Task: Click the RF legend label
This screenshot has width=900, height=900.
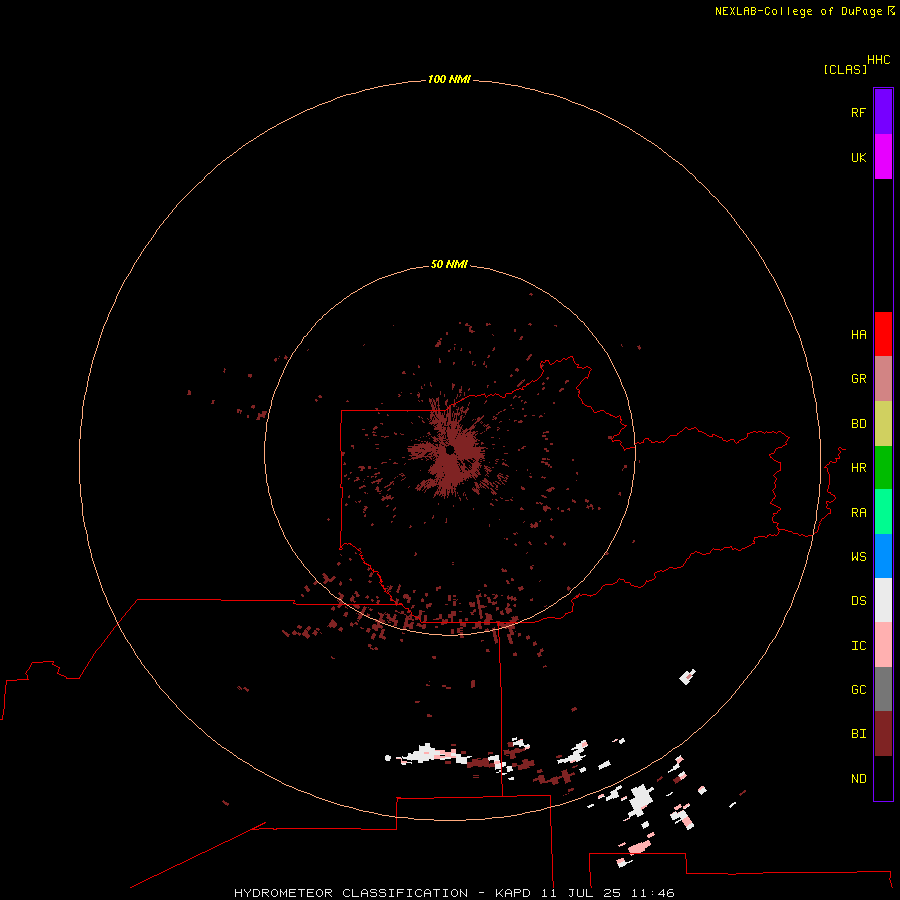Action: (858, 112)
